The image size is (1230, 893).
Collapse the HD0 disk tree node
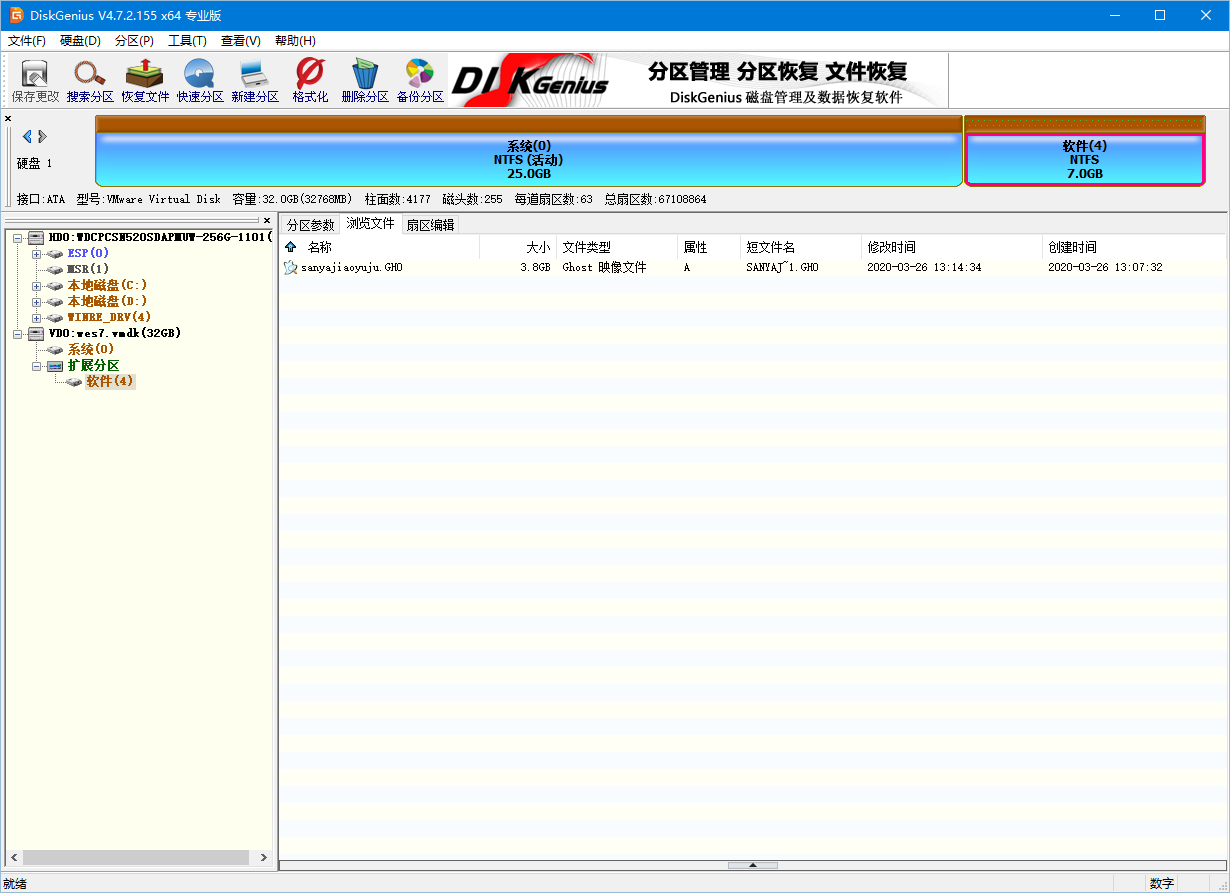tap(18, 237)
